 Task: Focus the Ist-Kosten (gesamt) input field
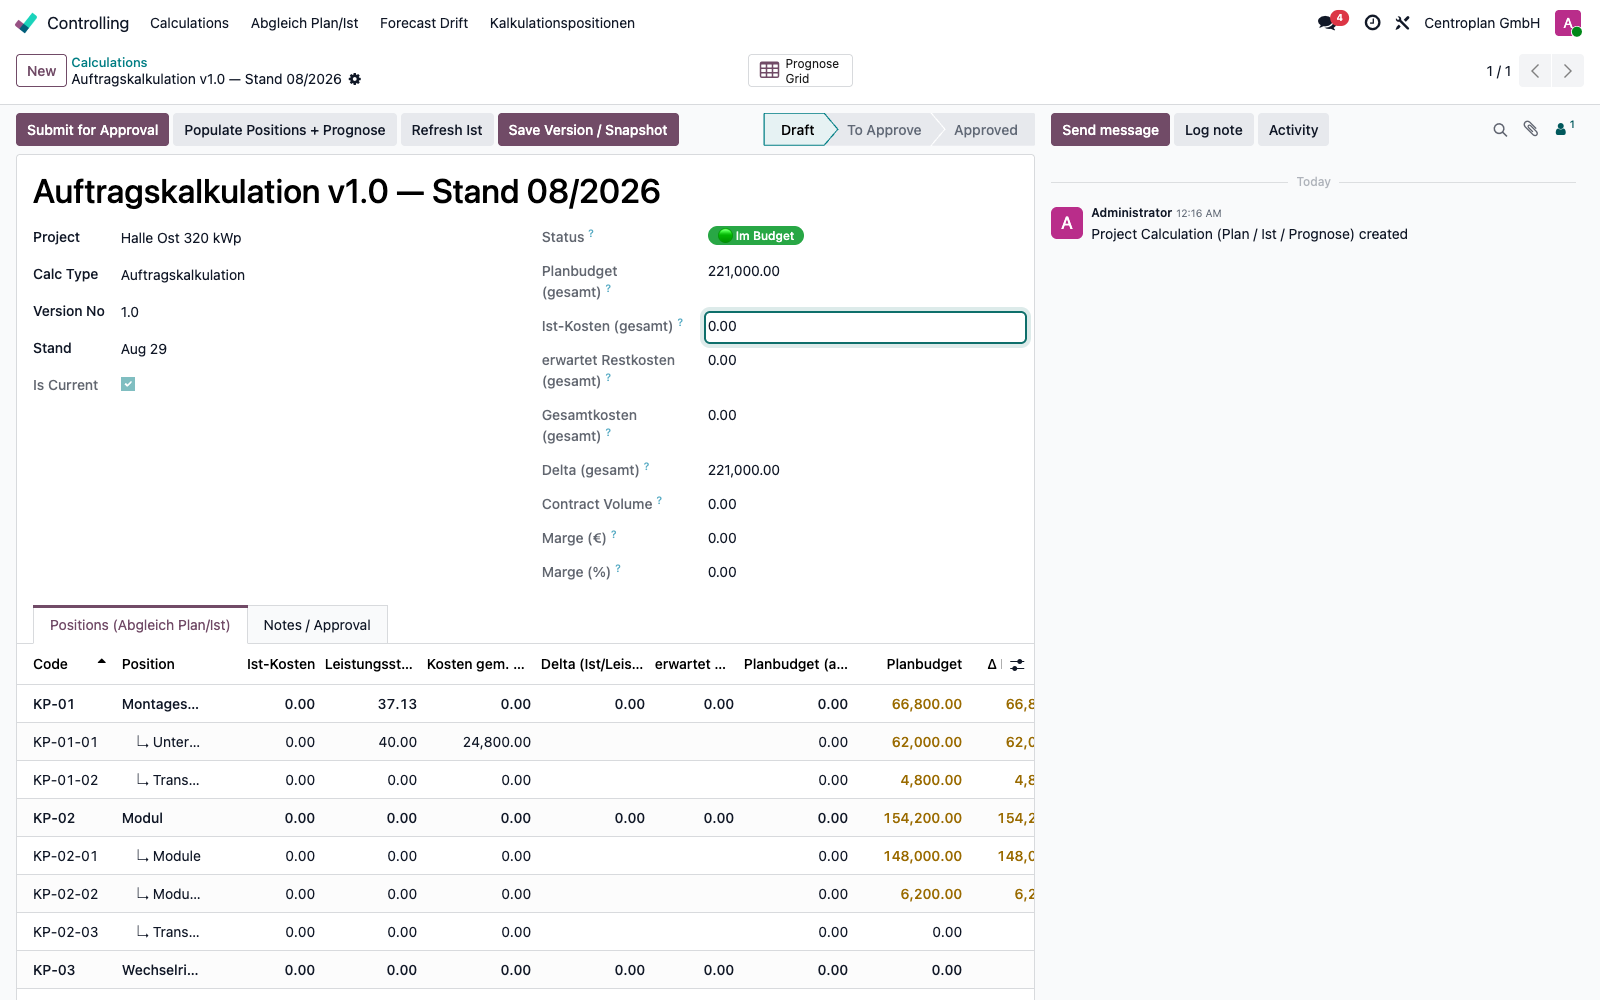point(865,327)
